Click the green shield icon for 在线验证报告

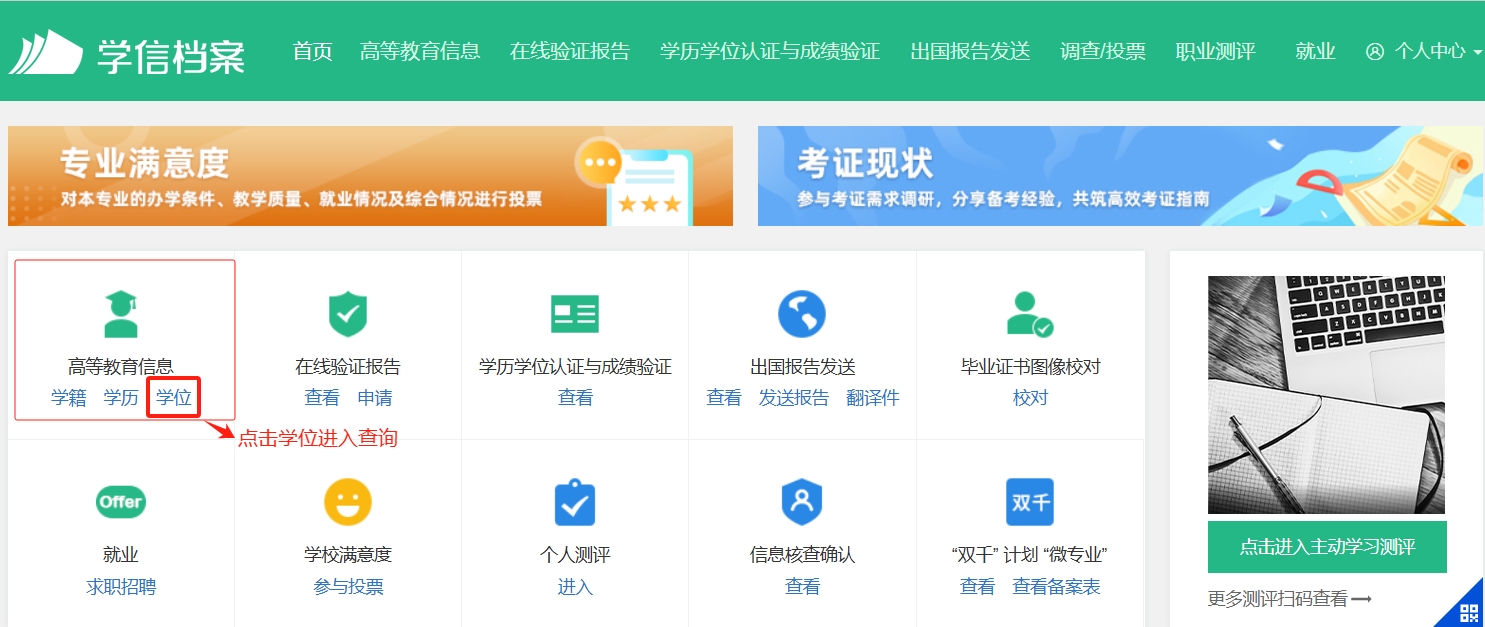pyautogui.click(x=347, y=313)
